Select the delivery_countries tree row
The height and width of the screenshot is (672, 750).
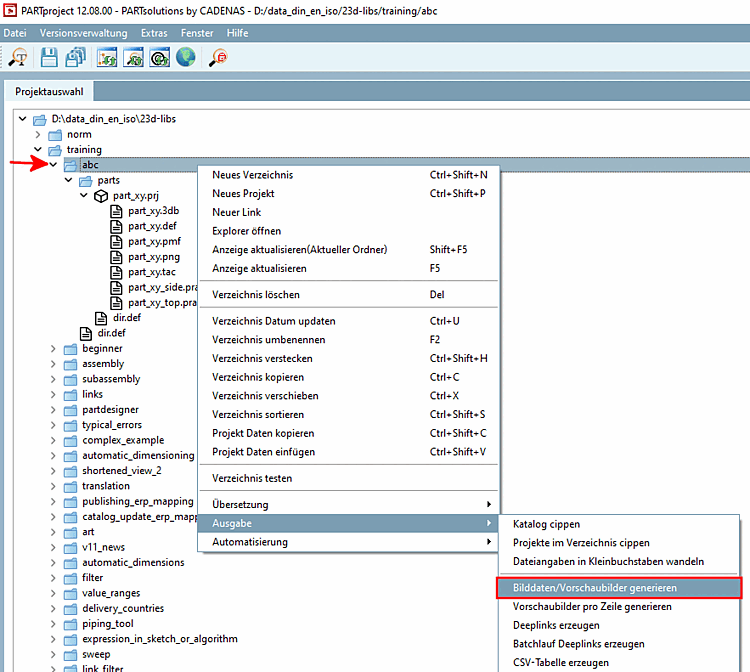pyautogui.click(x=123, y=608)
